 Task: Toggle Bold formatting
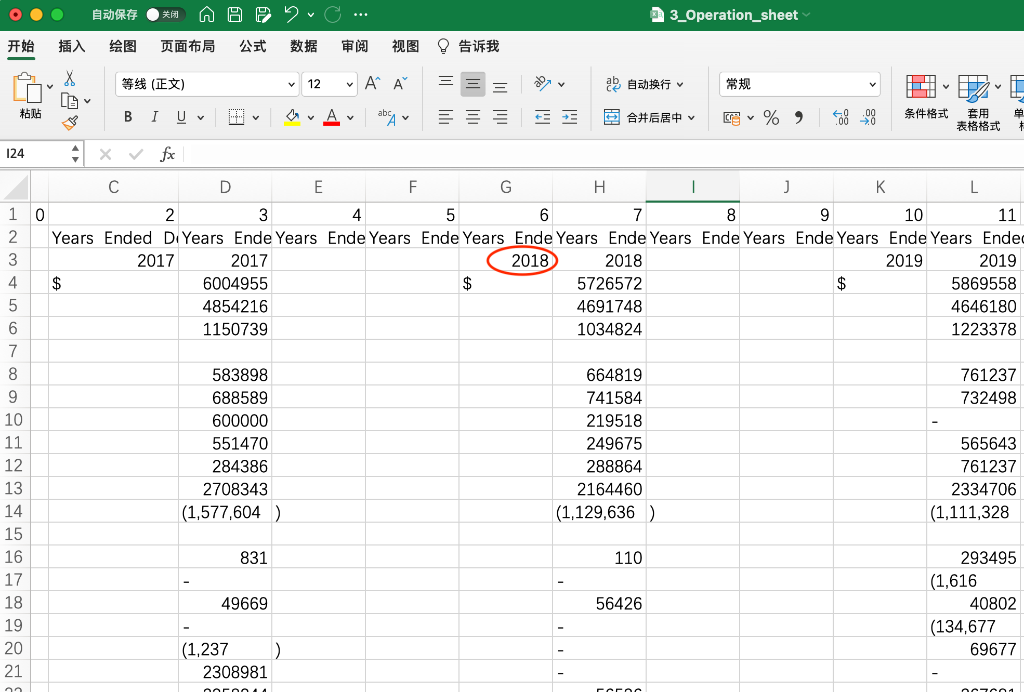coord(128,117)
